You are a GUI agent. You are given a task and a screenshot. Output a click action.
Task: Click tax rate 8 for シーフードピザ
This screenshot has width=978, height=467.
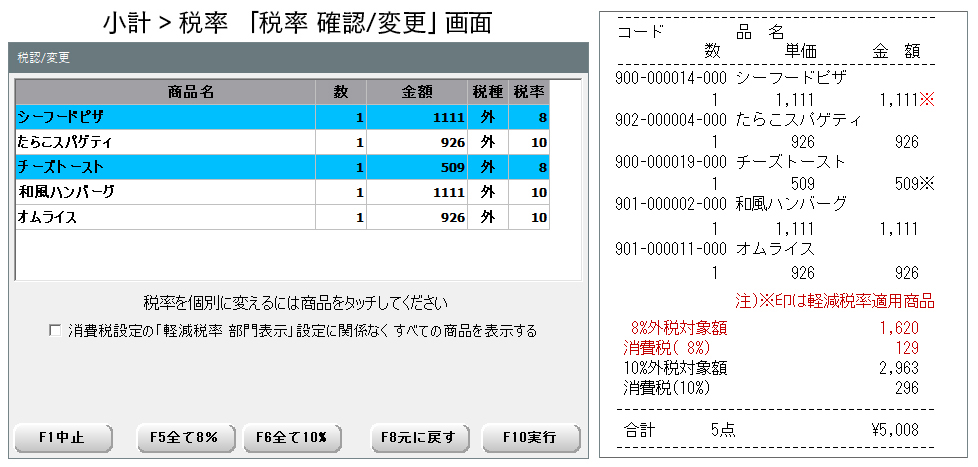[529, 117]
